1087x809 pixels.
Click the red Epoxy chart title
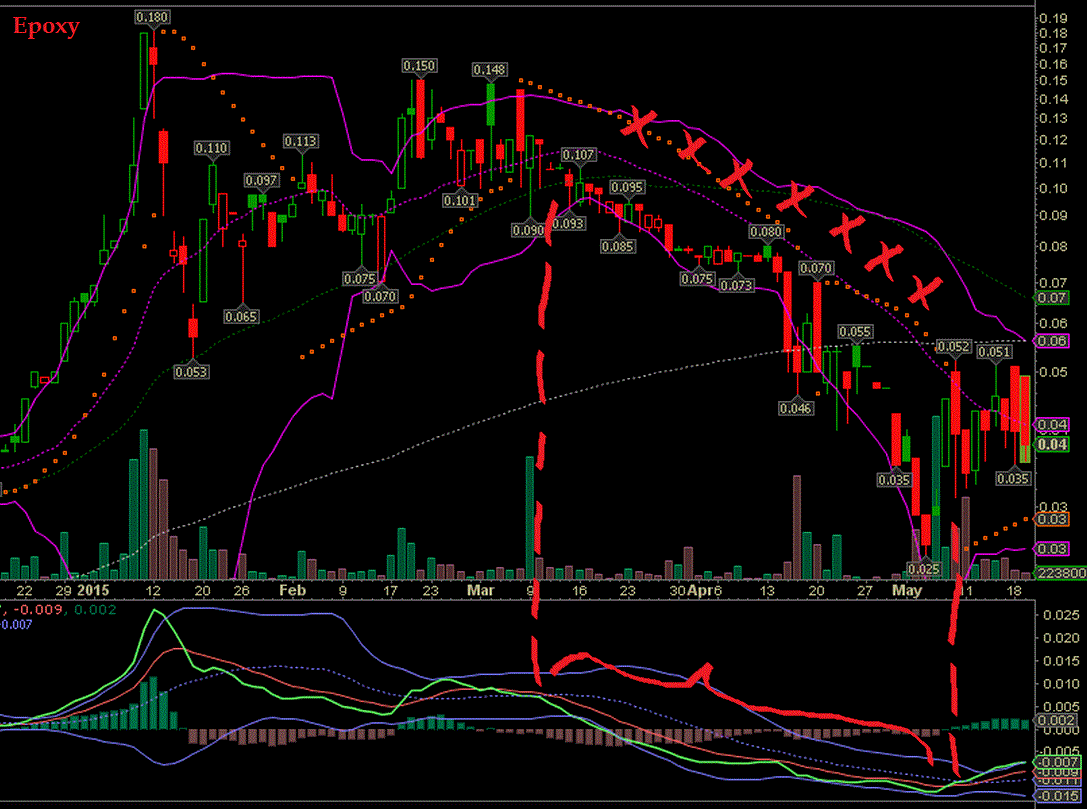46,27
